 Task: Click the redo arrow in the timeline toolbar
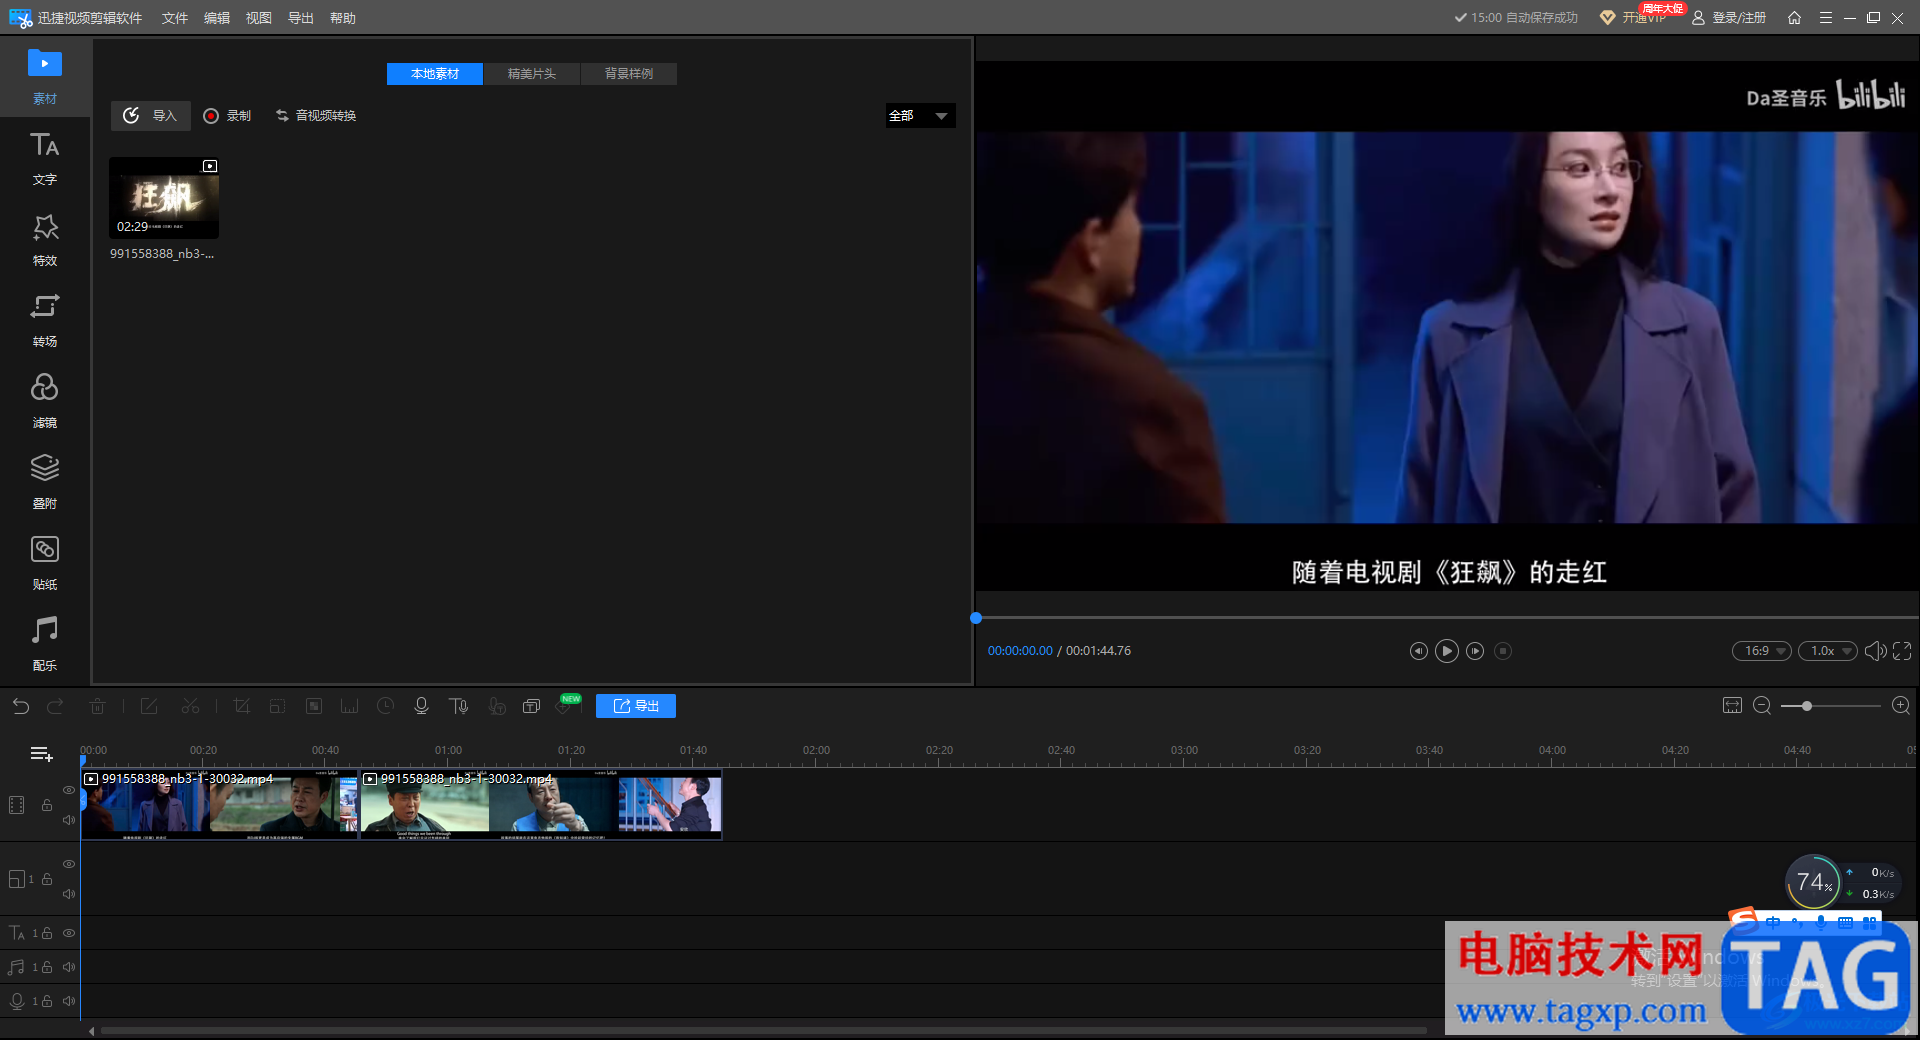pyautogui.click(x=56, y=706)
